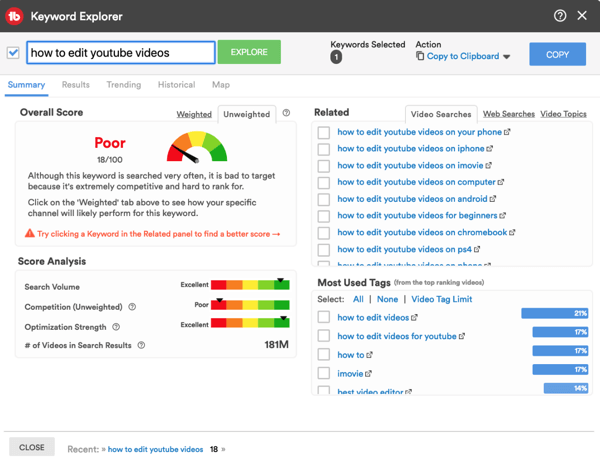Click help icon beside # of Videos in Search Results
Image resolution: width=600 pixels, height=462 pixels.
coord(141,345)
